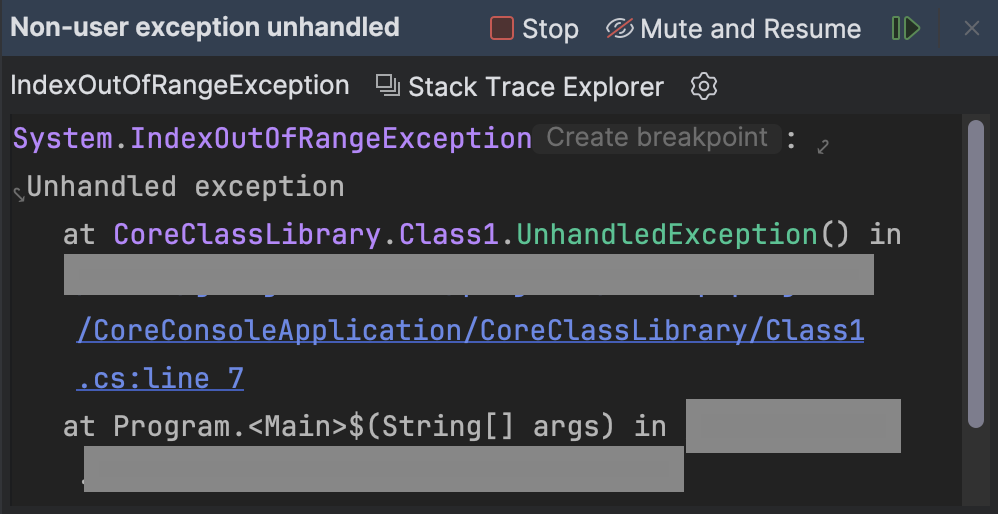Open the exception settings gear
Screen dimensions: 998x514
[x=704, y=87]
